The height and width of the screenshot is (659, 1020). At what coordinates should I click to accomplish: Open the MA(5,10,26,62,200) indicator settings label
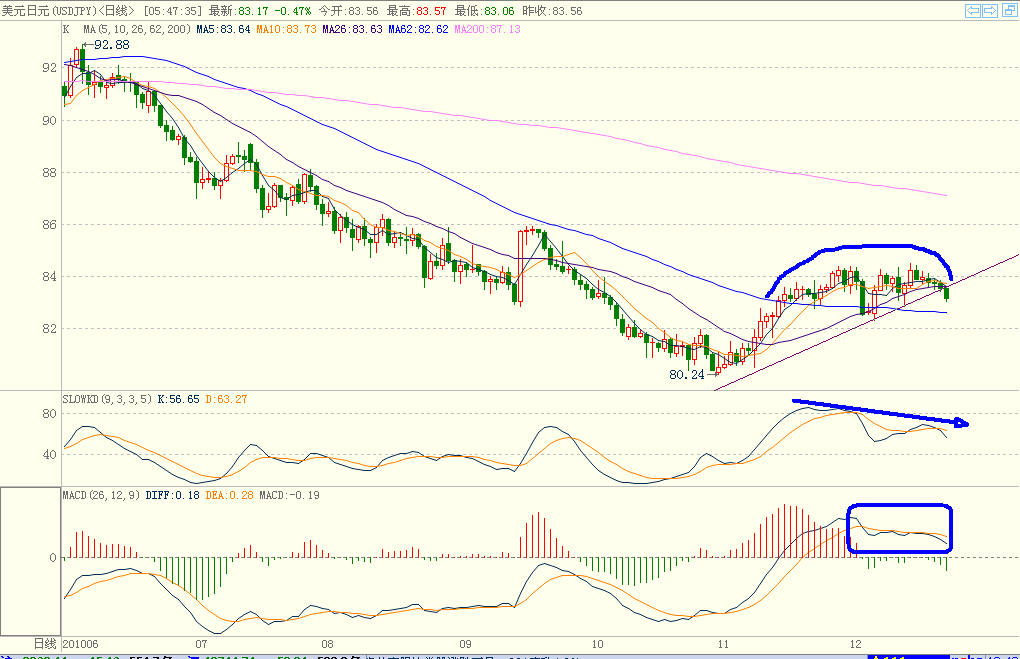[137, 29]
